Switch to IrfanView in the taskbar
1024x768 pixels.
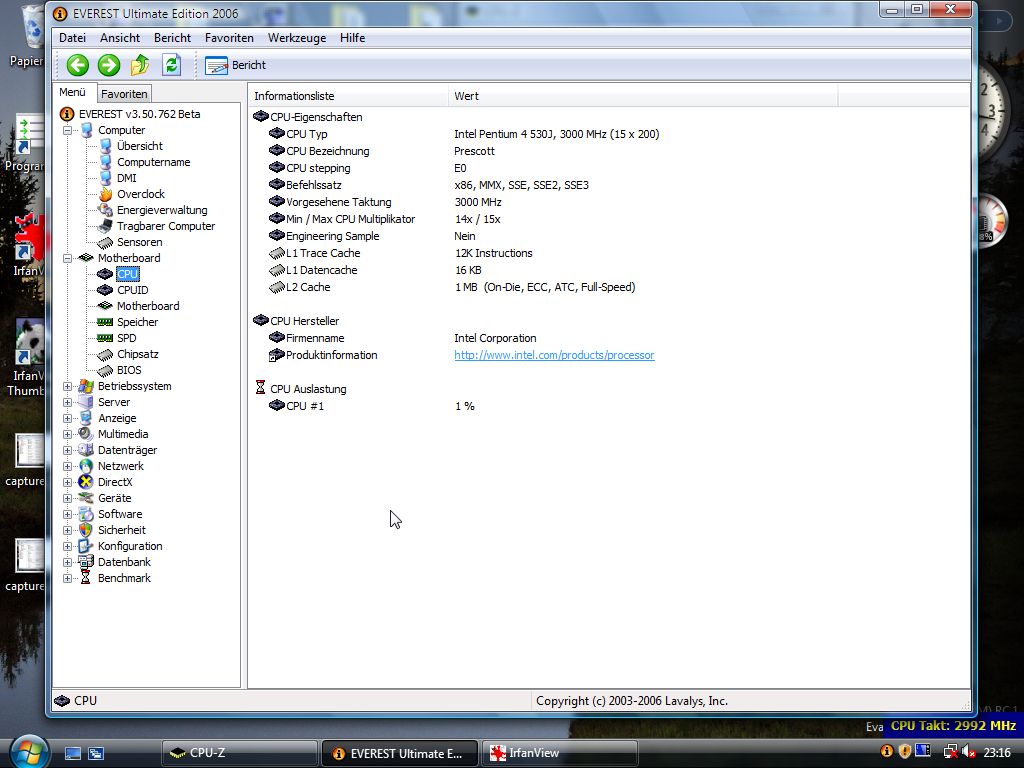click(559, 753)
